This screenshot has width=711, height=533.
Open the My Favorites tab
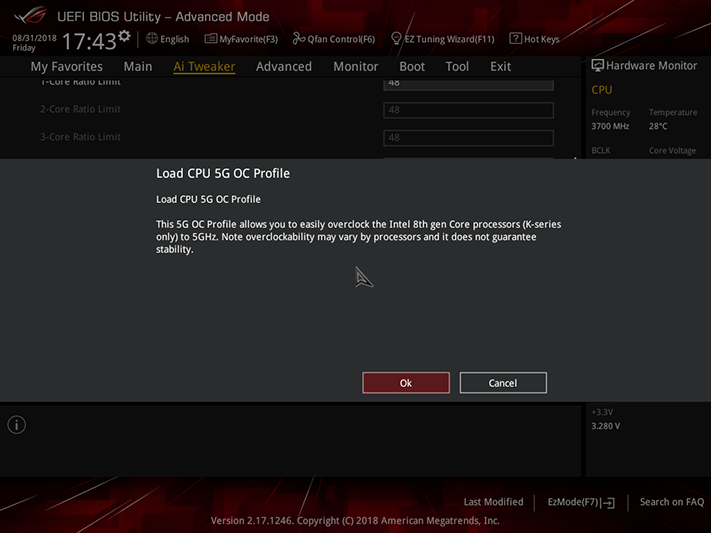point(67,67)
